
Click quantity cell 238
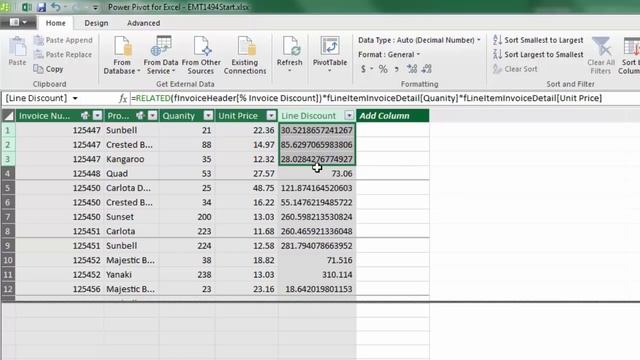pos(187,275)
